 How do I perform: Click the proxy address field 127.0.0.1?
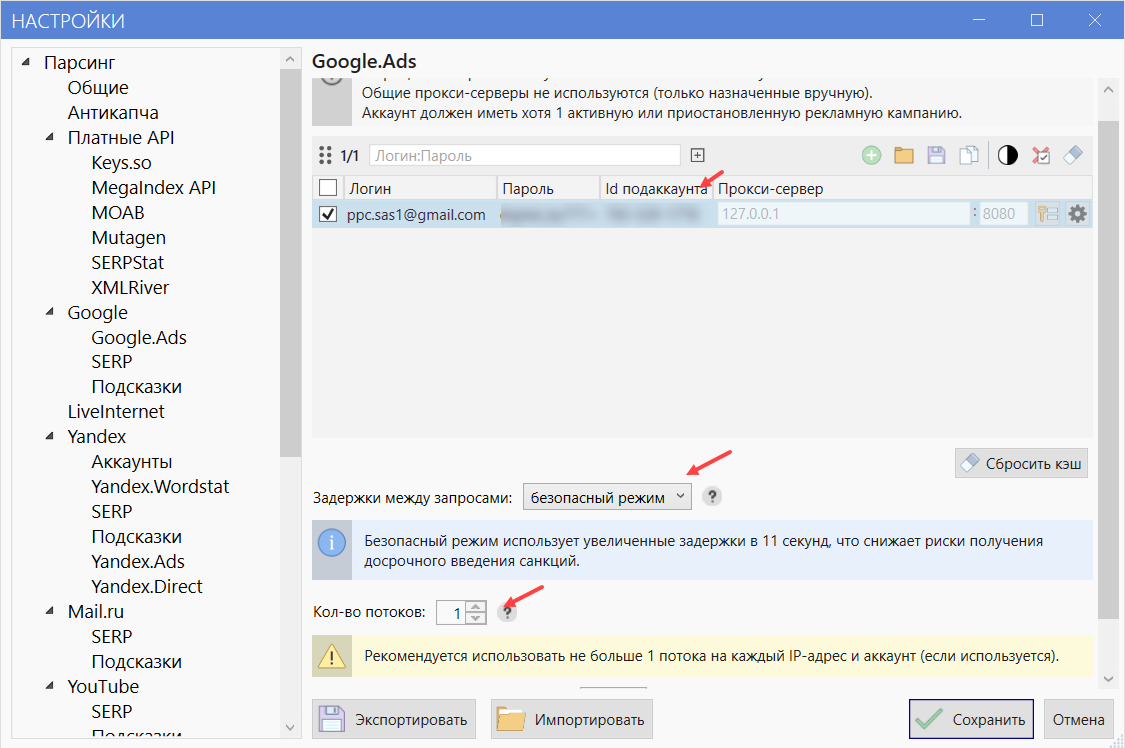coord(844,214)
